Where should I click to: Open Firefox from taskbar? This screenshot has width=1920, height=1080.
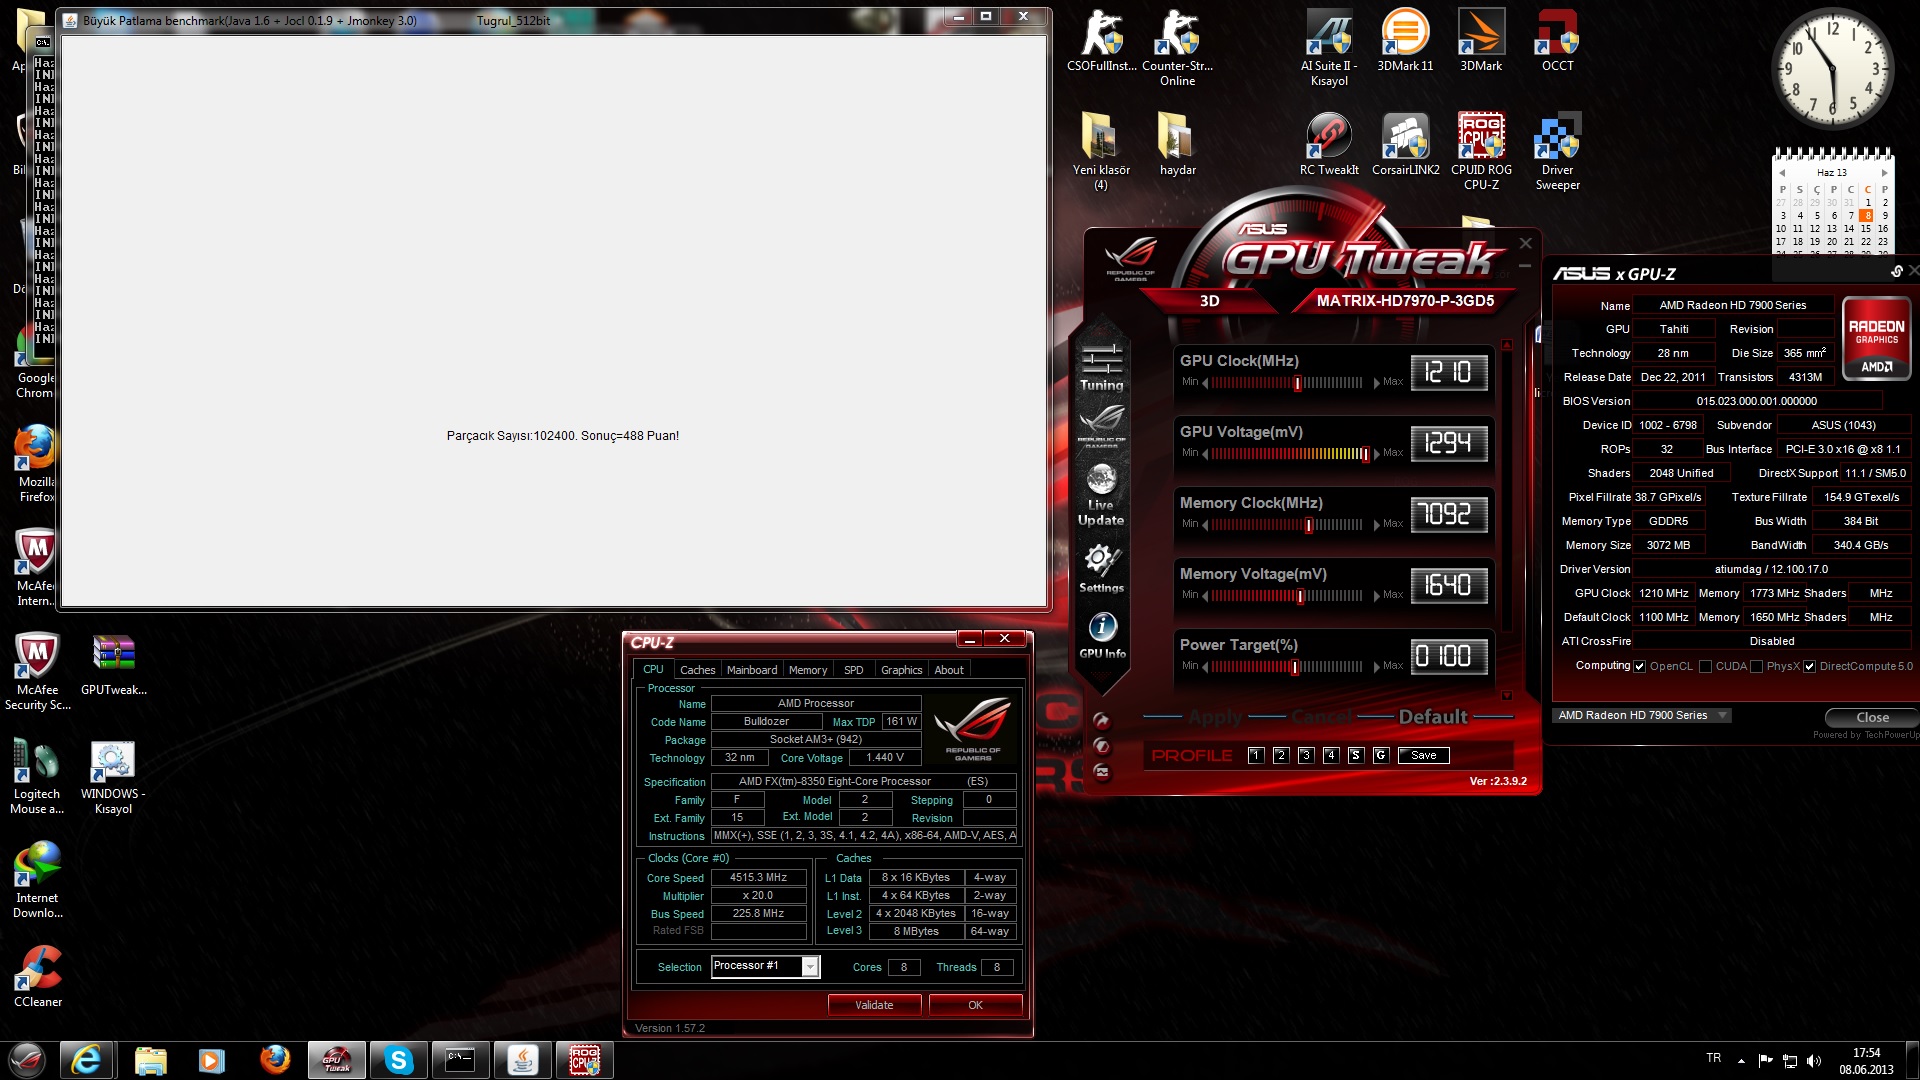click(274, 1060)
